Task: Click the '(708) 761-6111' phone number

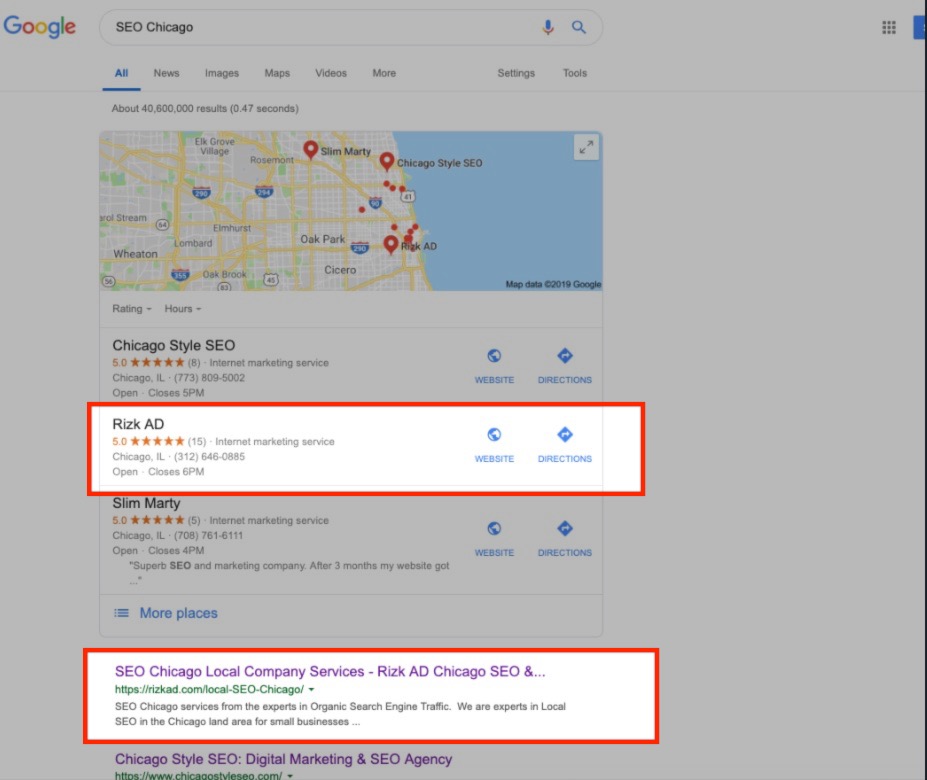Action: click(208, 536)
